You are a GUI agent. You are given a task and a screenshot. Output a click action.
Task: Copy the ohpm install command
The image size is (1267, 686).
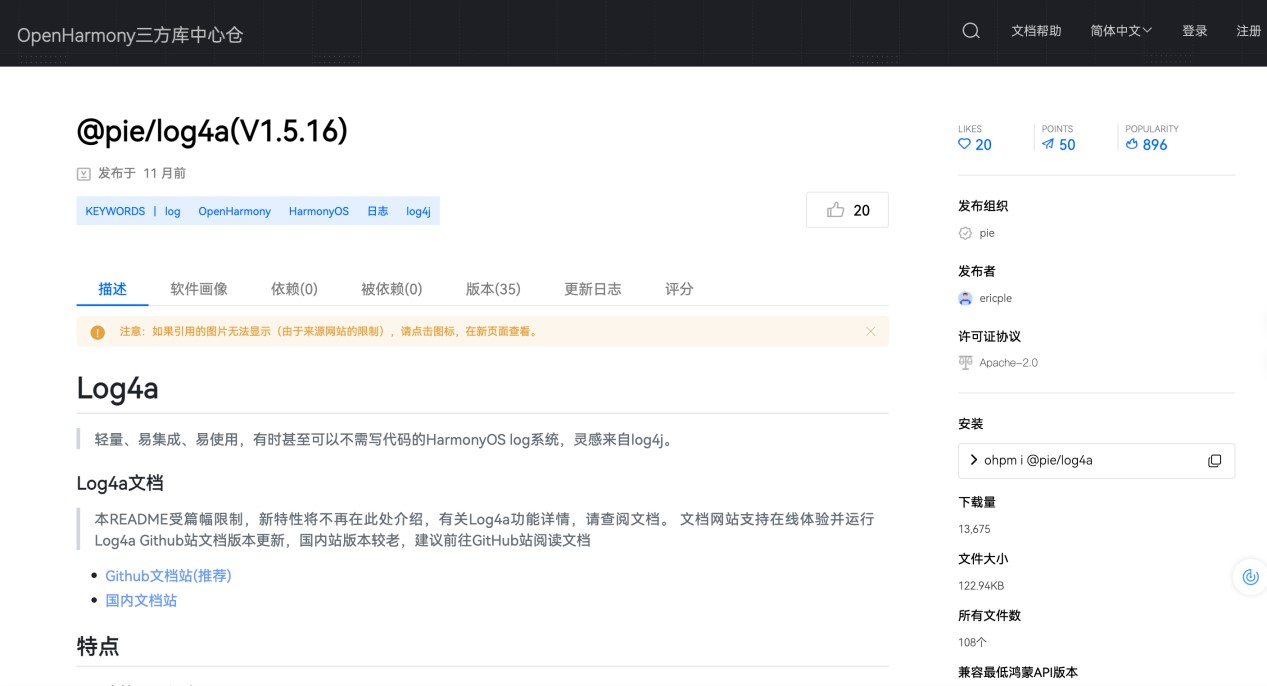(1214, 461)
